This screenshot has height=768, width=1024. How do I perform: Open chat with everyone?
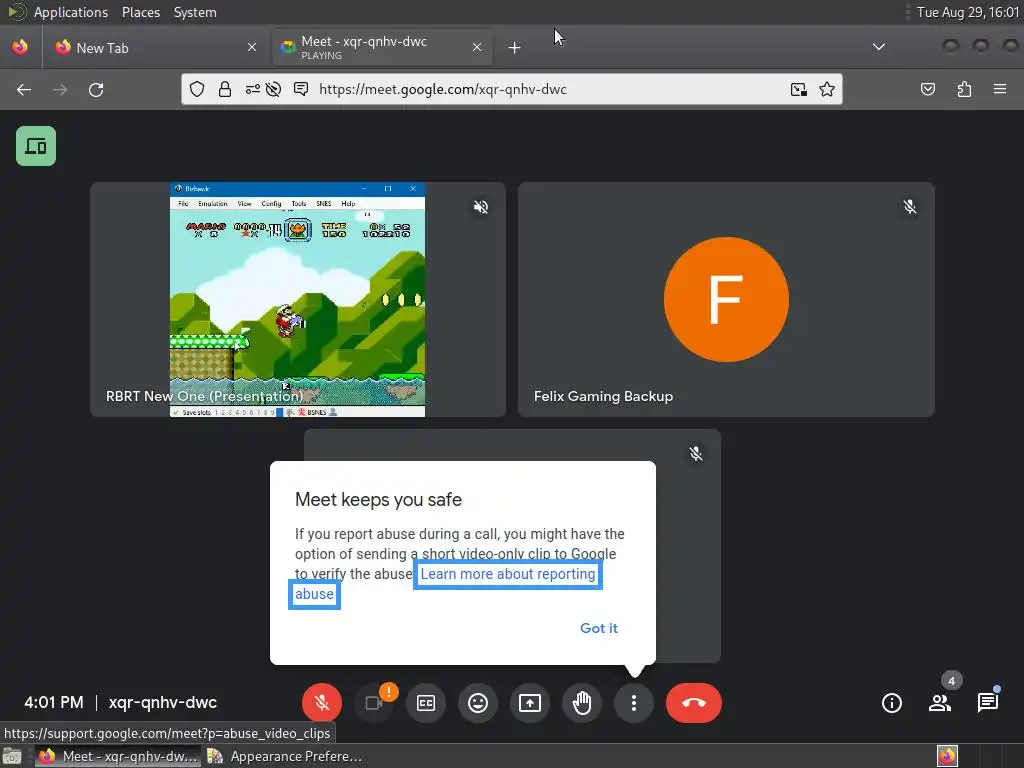[987, 703]
